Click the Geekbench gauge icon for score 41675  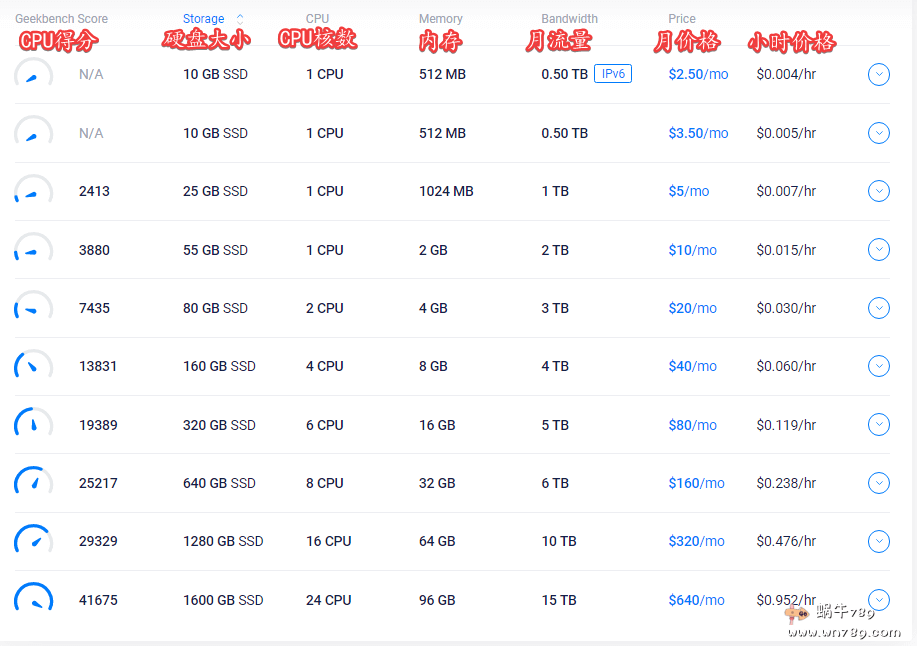click(x=33, y=600)
